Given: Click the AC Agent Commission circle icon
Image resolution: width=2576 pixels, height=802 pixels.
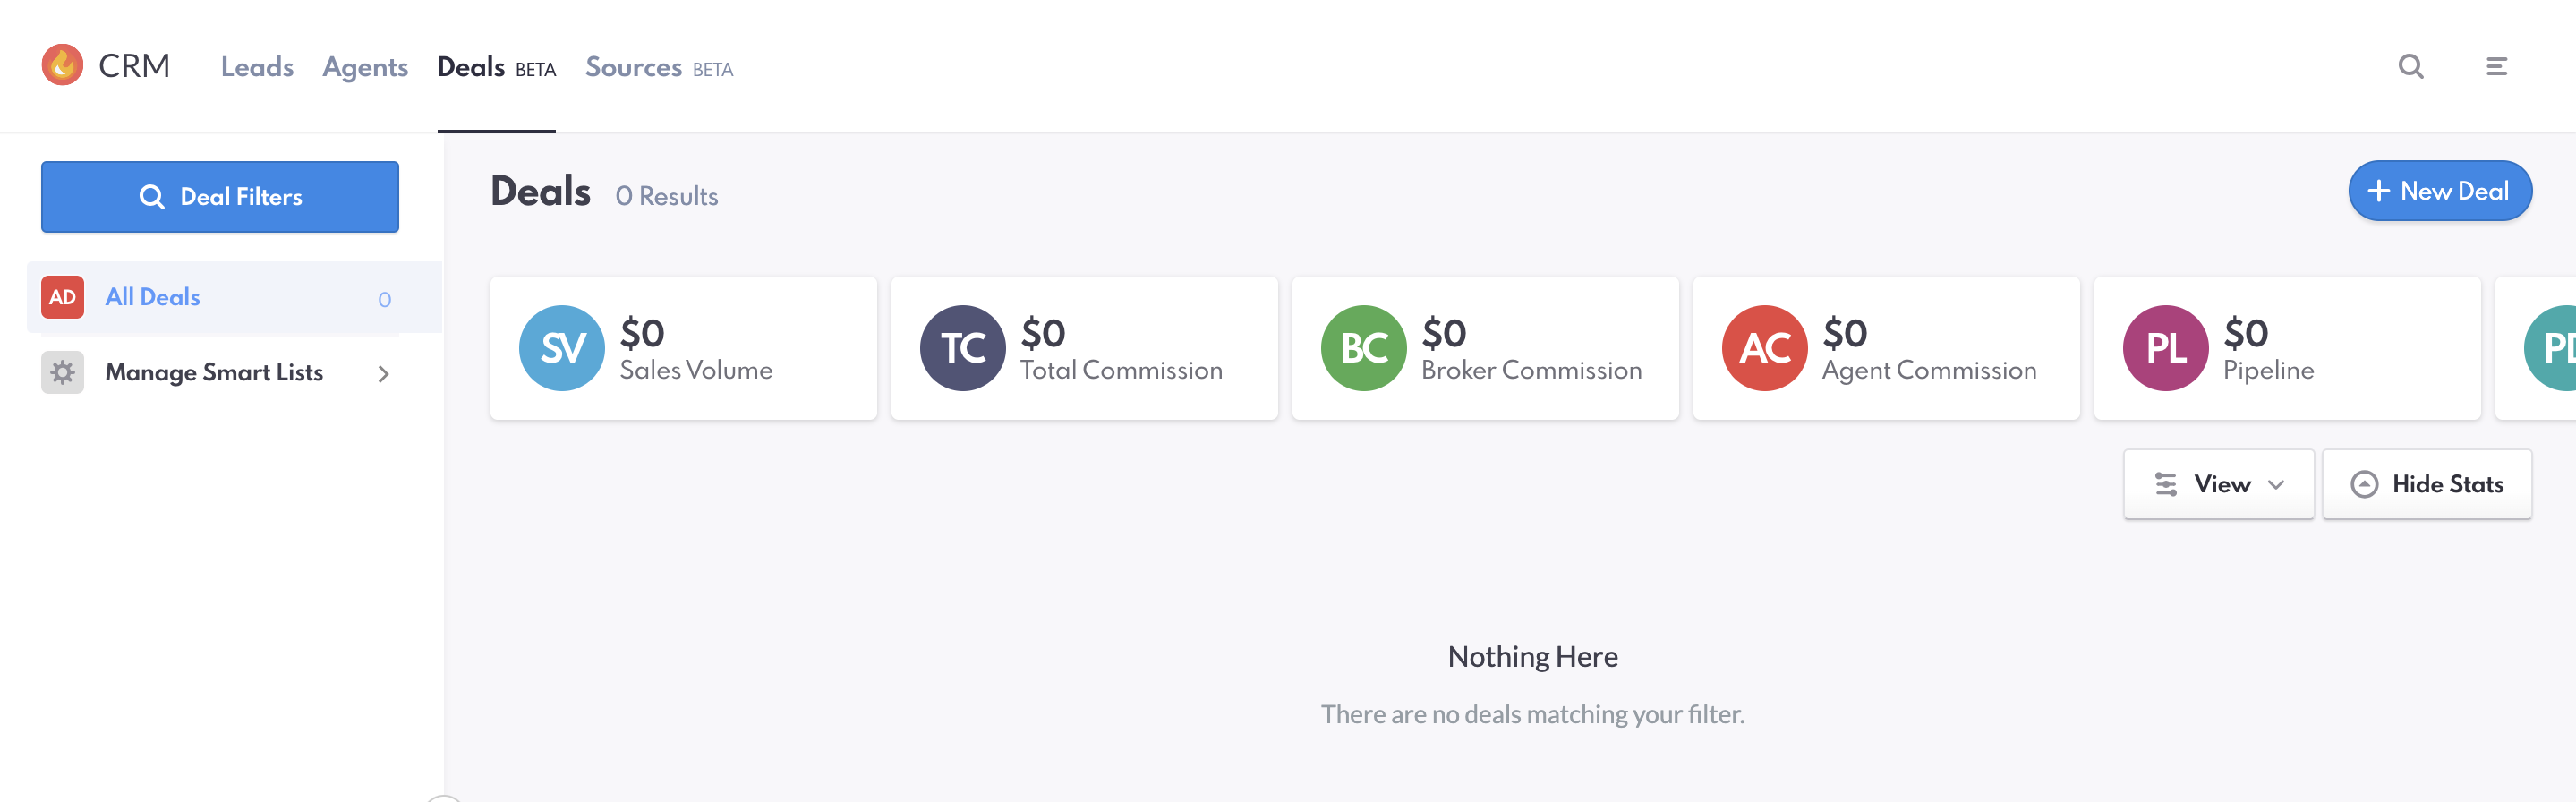Looking at the screenshot, I should (x=1765, y=348).
